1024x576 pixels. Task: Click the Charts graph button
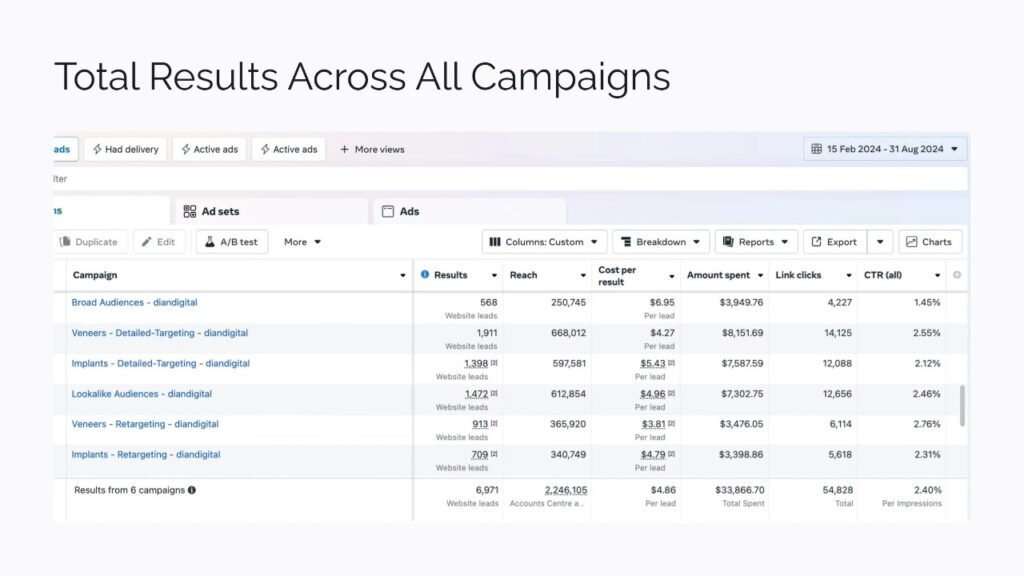930,242
